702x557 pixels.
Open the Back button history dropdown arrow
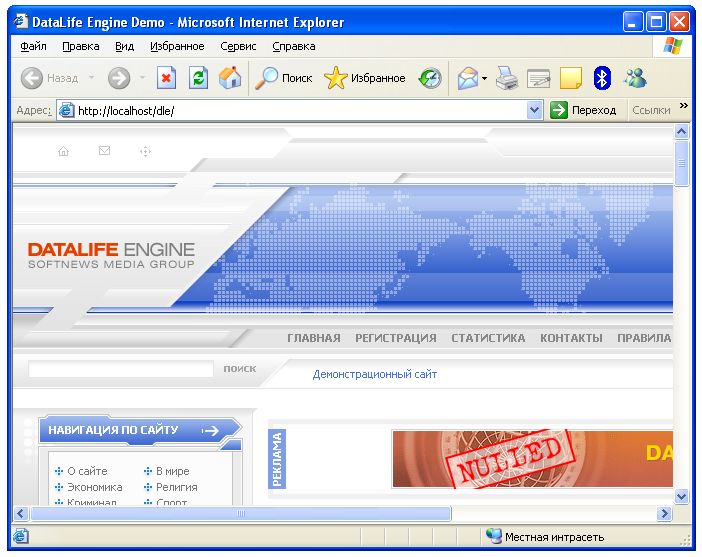pyautogui.click(x=91, y=78)
